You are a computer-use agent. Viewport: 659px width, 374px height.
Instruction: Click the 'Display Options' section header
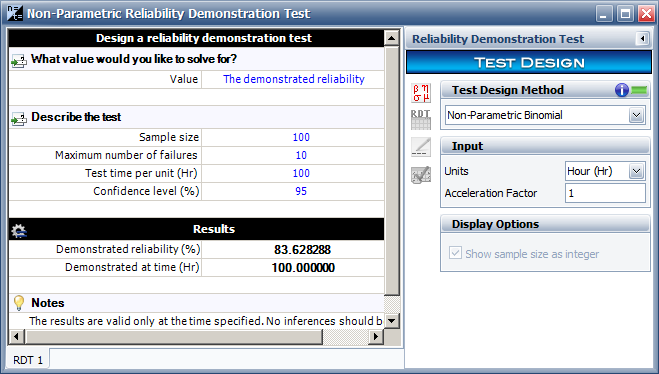pyautogui.click(x=545, y=224)
